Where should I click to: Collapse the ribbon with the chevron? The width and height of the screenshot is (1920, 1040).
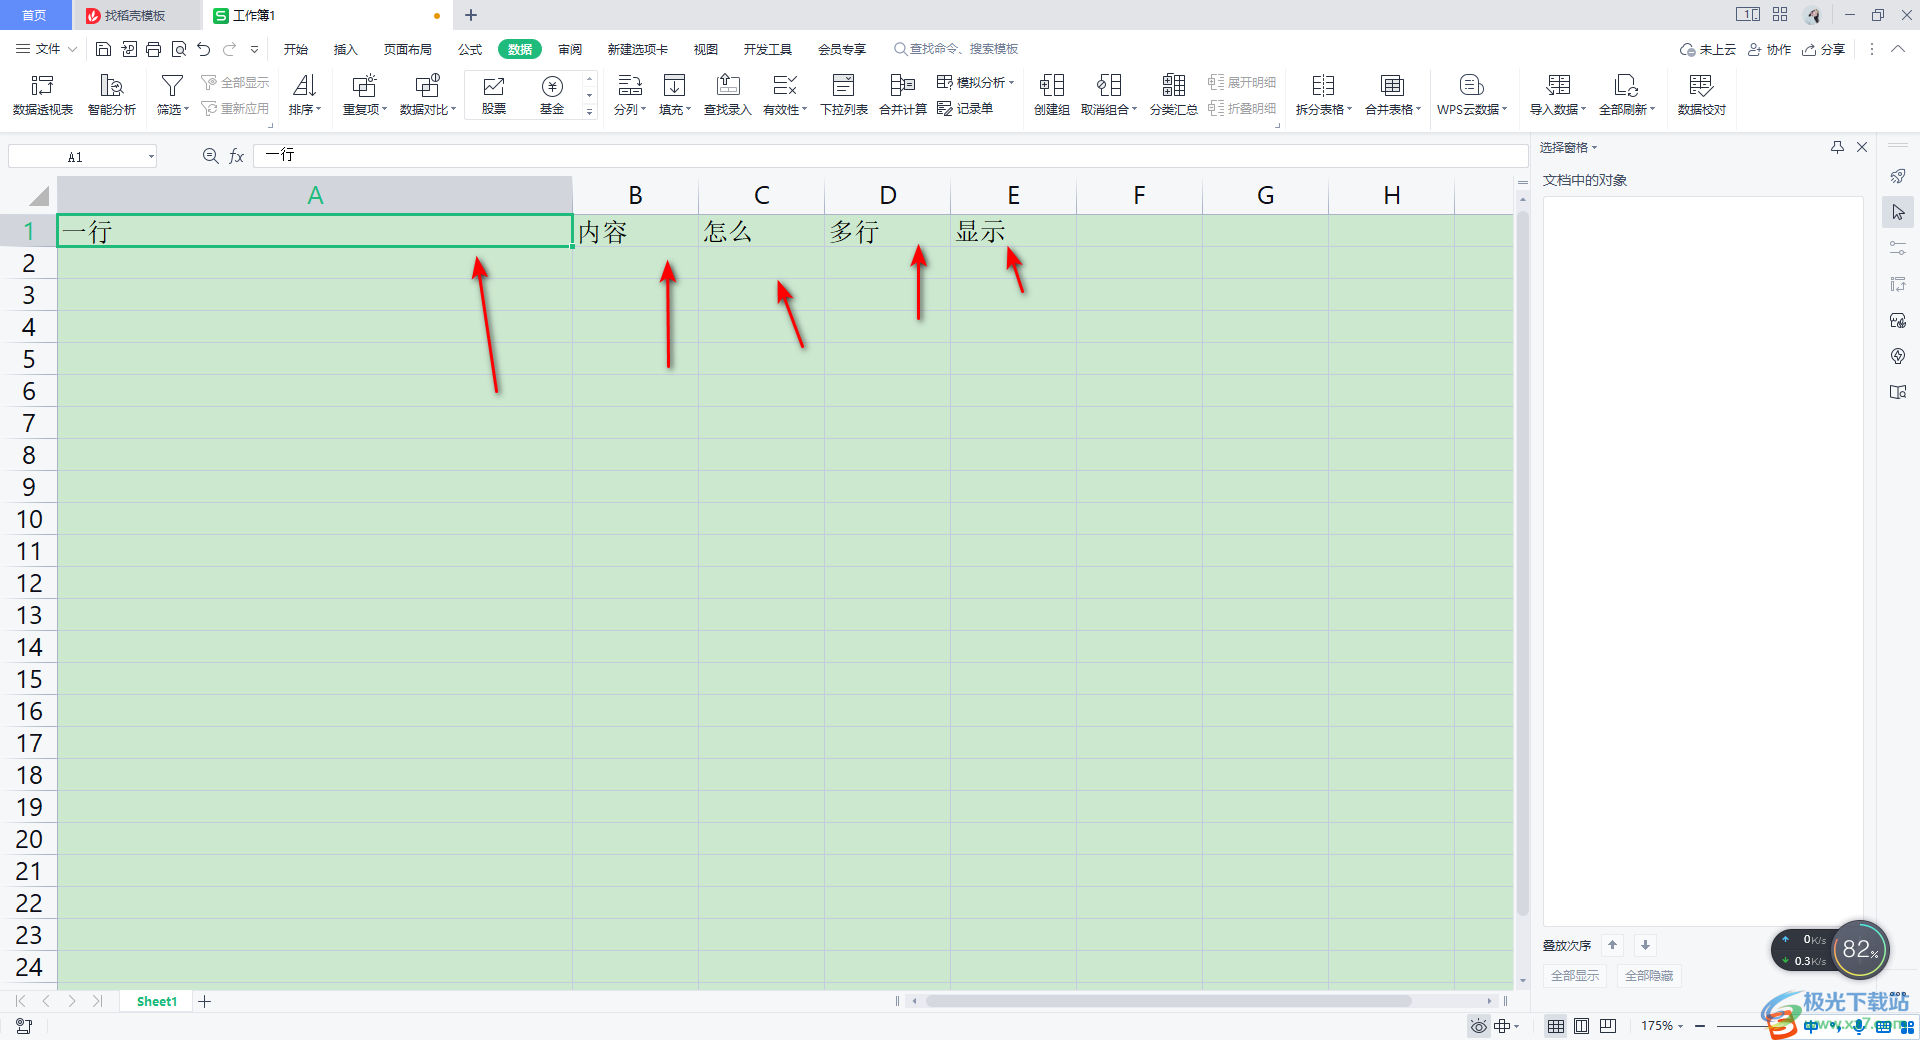[1897, 49]
